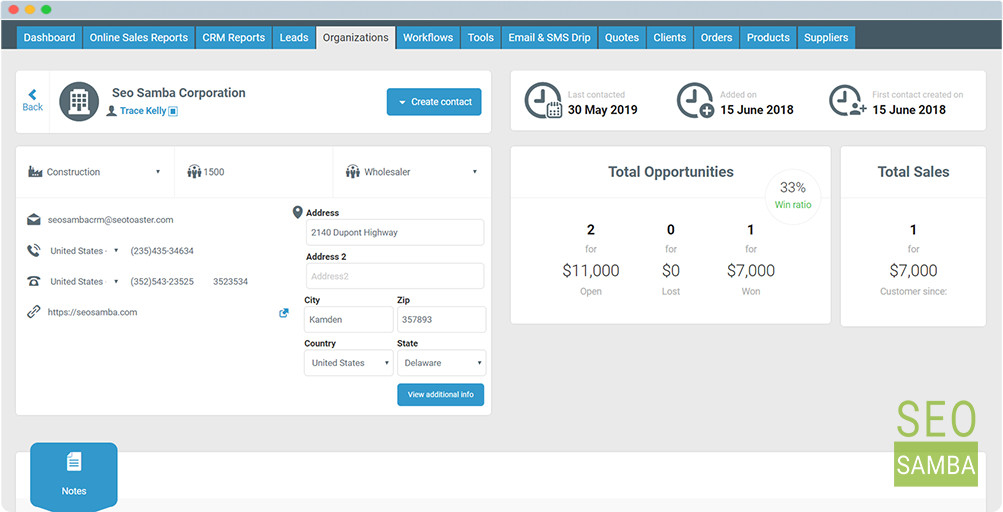Click the person icon beside Trace Kelly

112,111
